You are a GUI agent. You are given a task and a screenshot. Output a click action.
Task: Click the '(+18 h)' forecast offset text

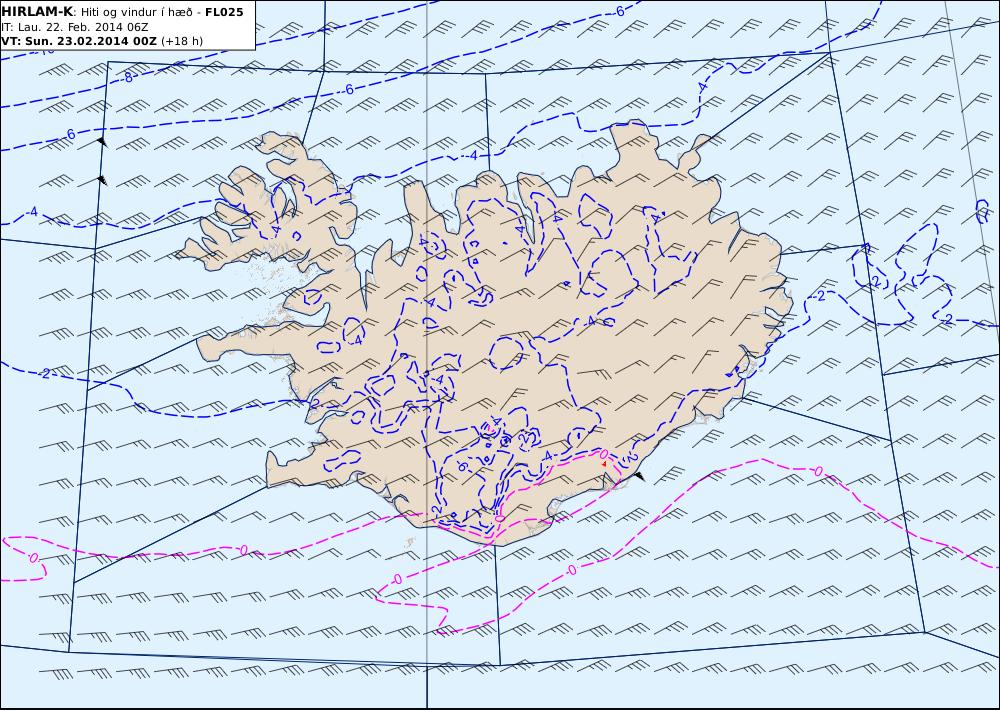(x=182, y=41)
